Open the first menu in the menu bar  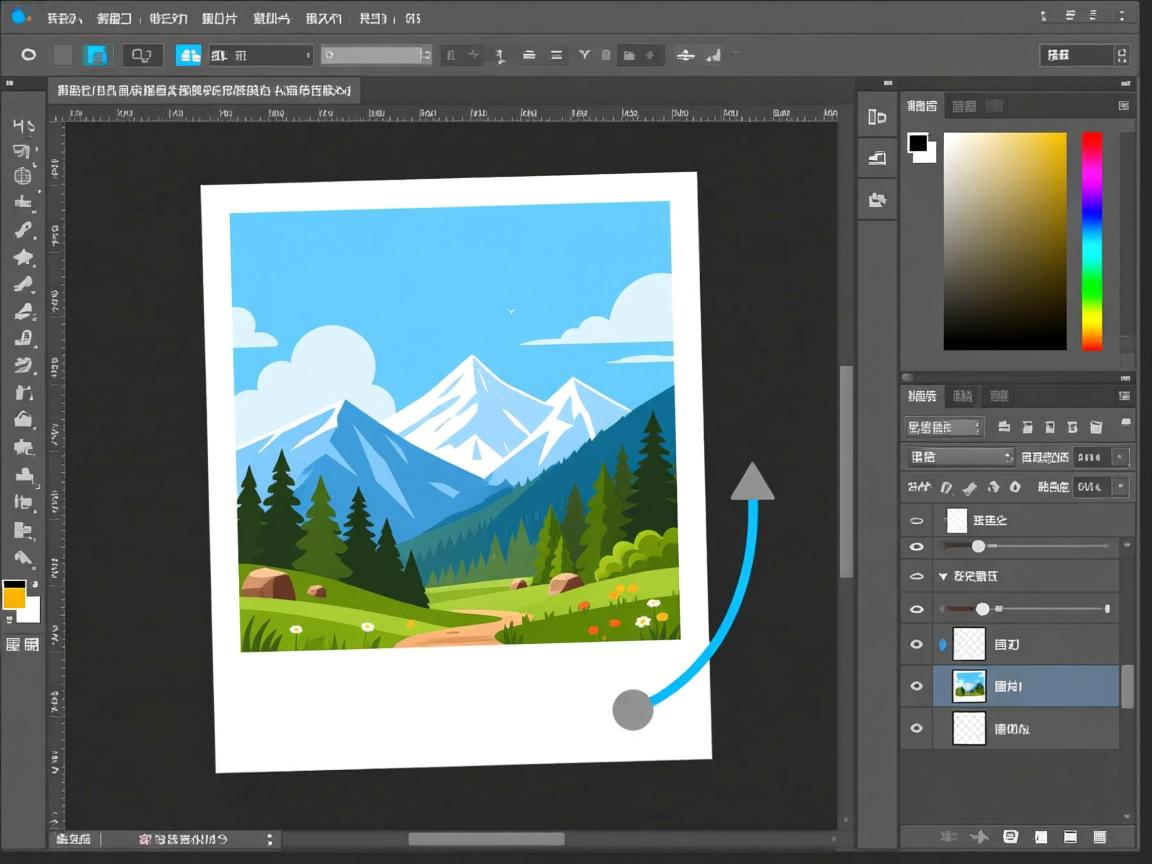tap(65, 18)
